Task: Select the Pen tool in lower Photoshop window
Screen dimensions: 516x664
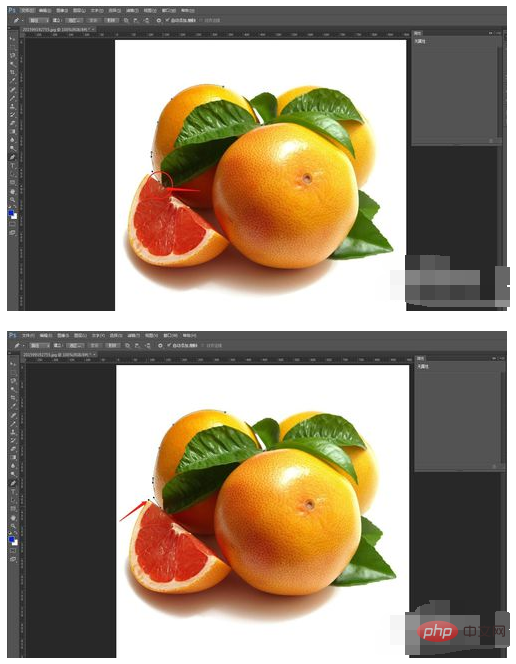Action: tap(13, 483)
